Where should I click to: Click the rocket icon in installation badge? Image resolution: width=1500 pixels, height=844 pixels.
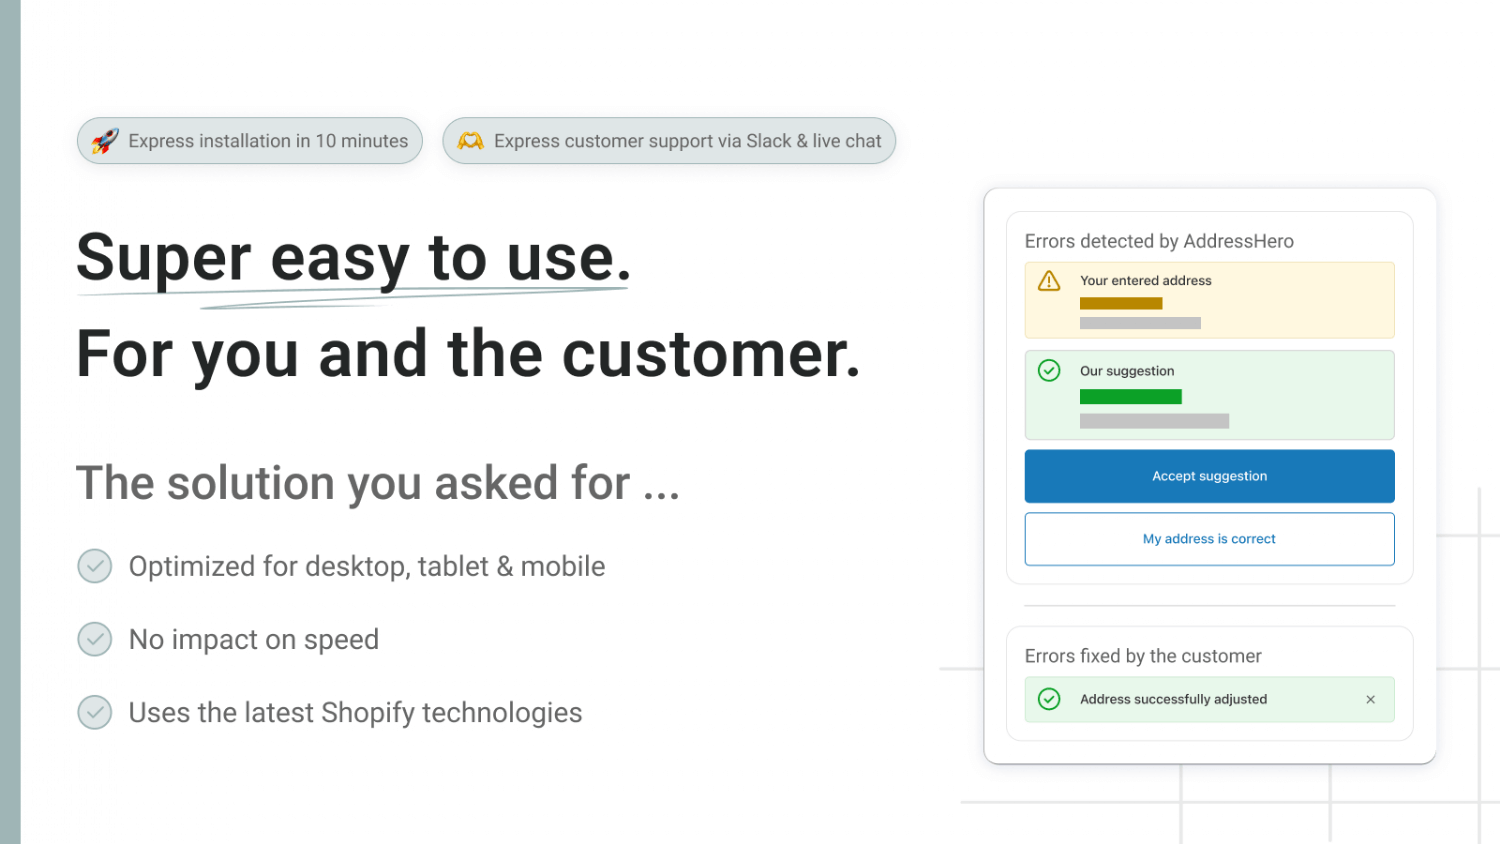click(x=105, y=141)
